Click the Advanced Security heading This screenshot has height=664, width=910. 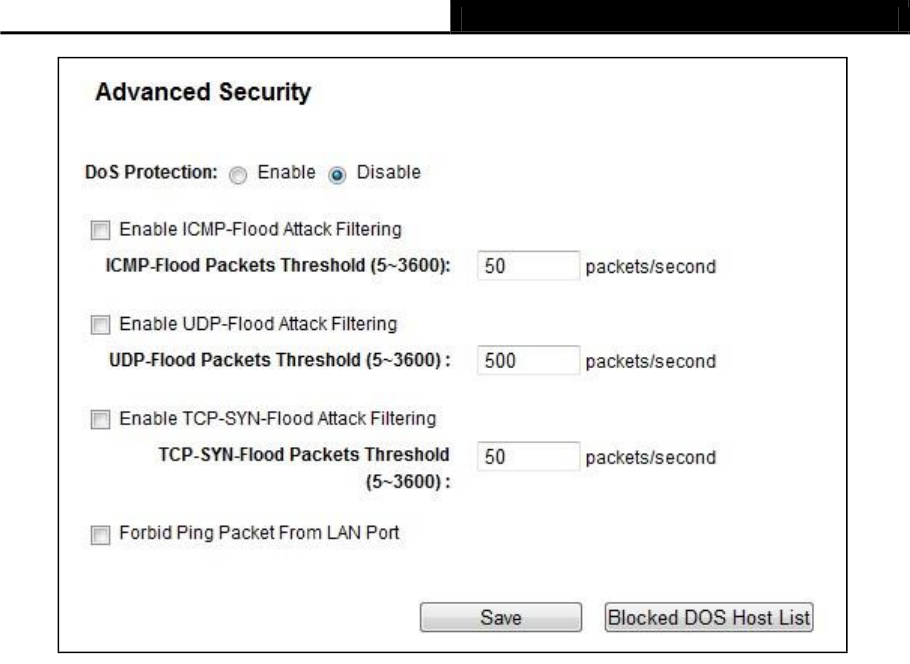point(203,95)
